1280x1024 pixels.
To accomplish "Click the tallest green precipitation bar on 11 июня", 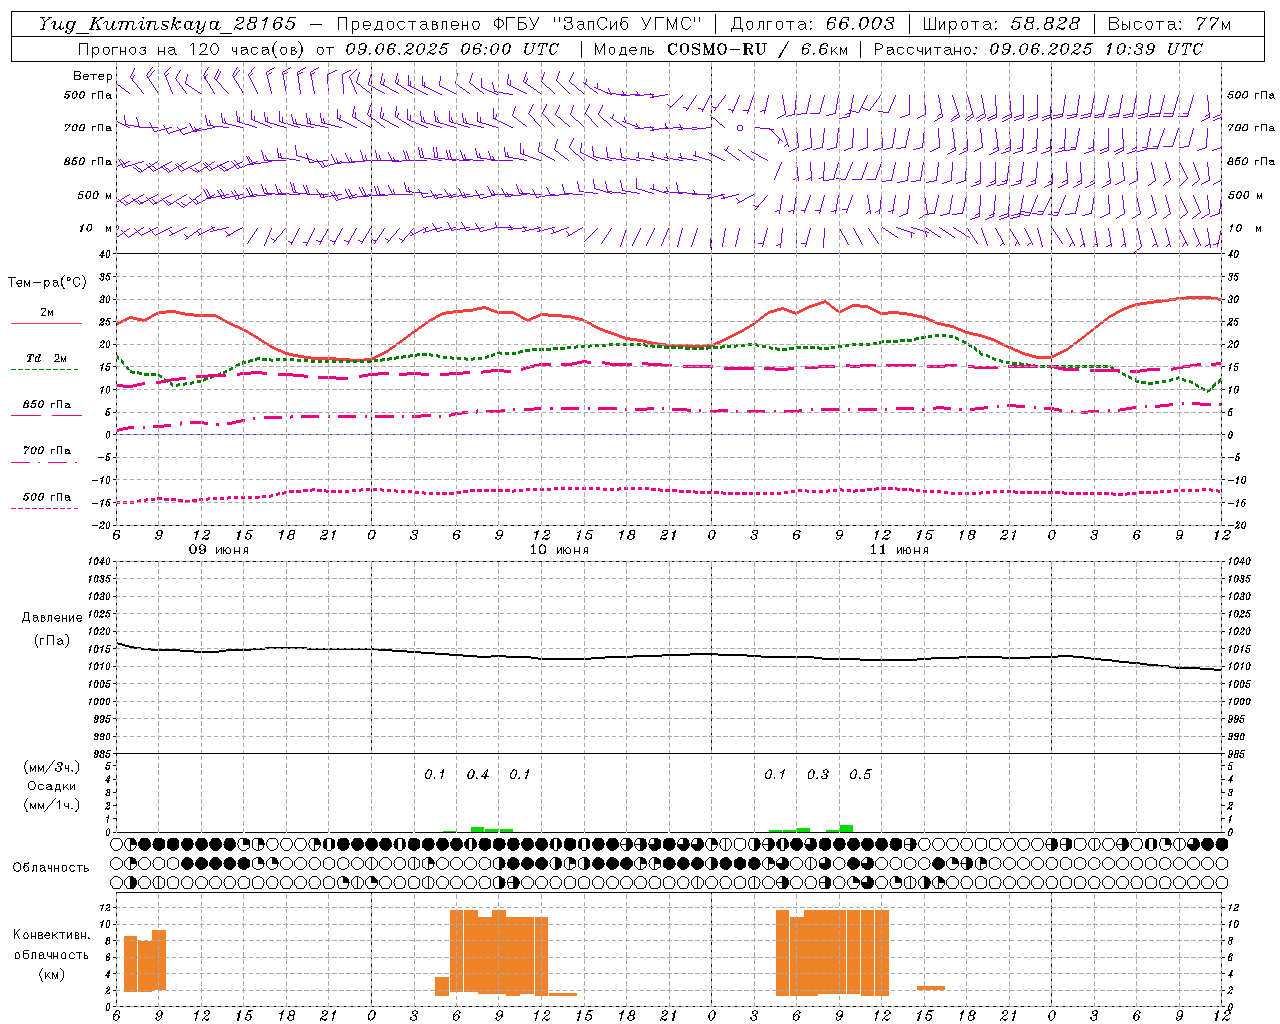I will point(846,828).
